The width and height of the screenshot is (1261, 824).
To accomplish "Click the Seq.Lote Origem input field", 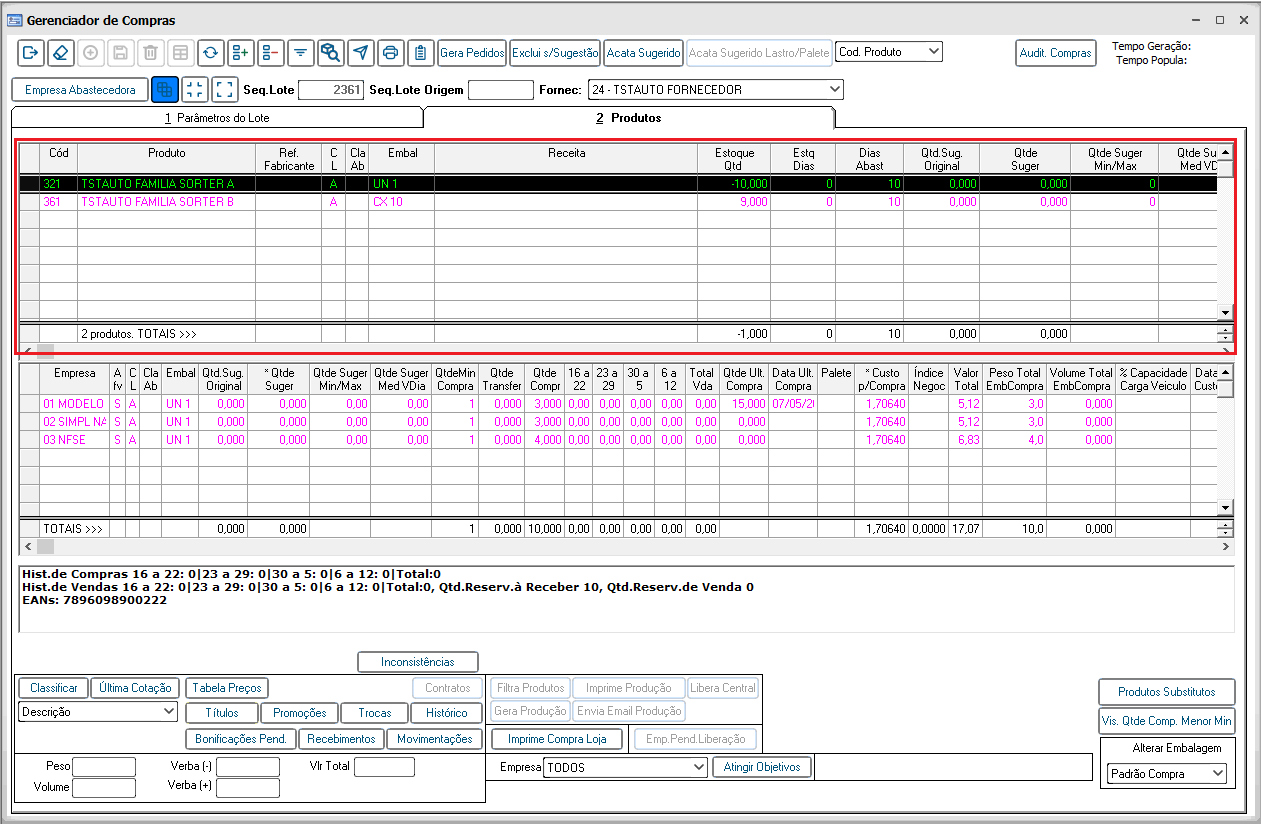I will 500,90.
